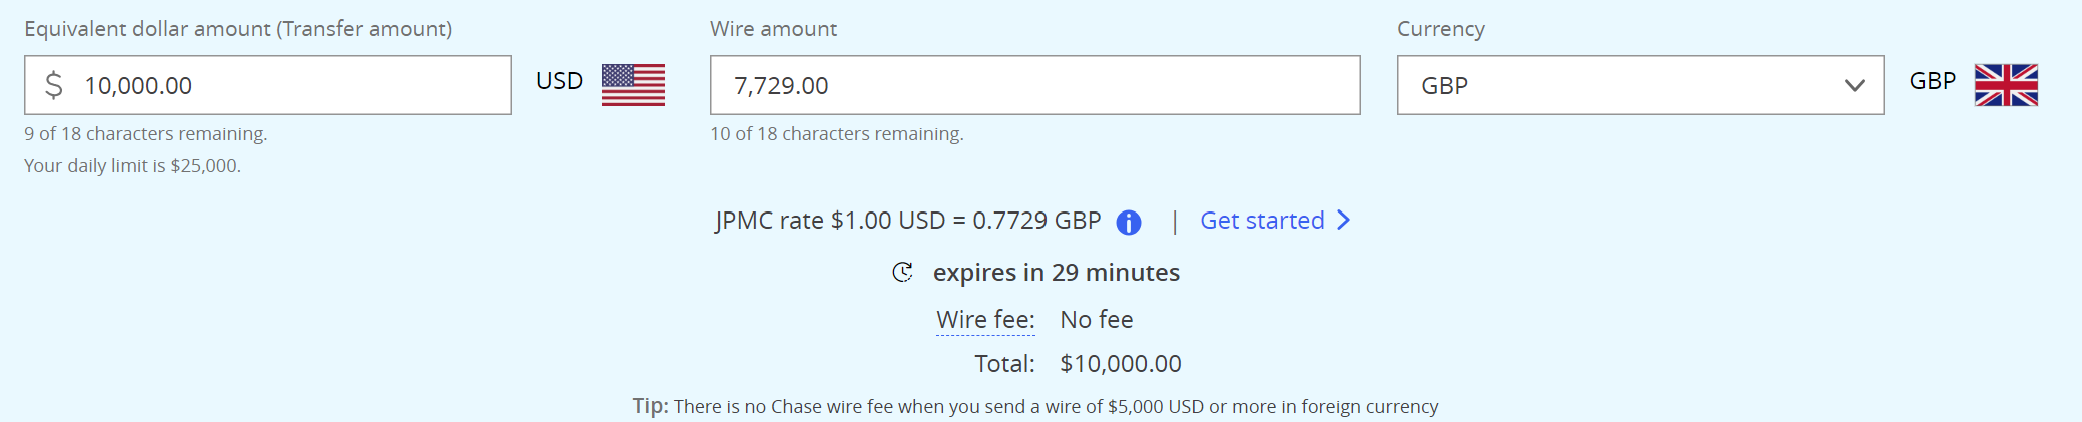Click the daily limit $25,000 note

[x=132, y=165]
